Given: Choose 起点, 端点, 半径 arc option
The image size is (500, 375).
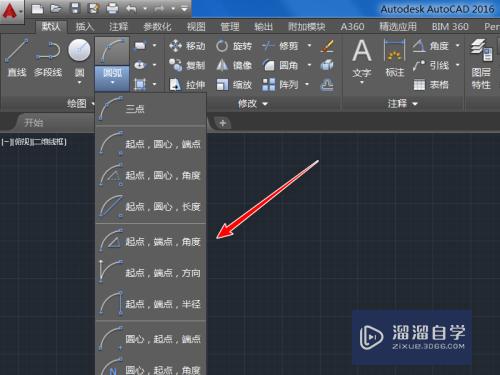Looking at the screenshot, I should coord(151,304).
